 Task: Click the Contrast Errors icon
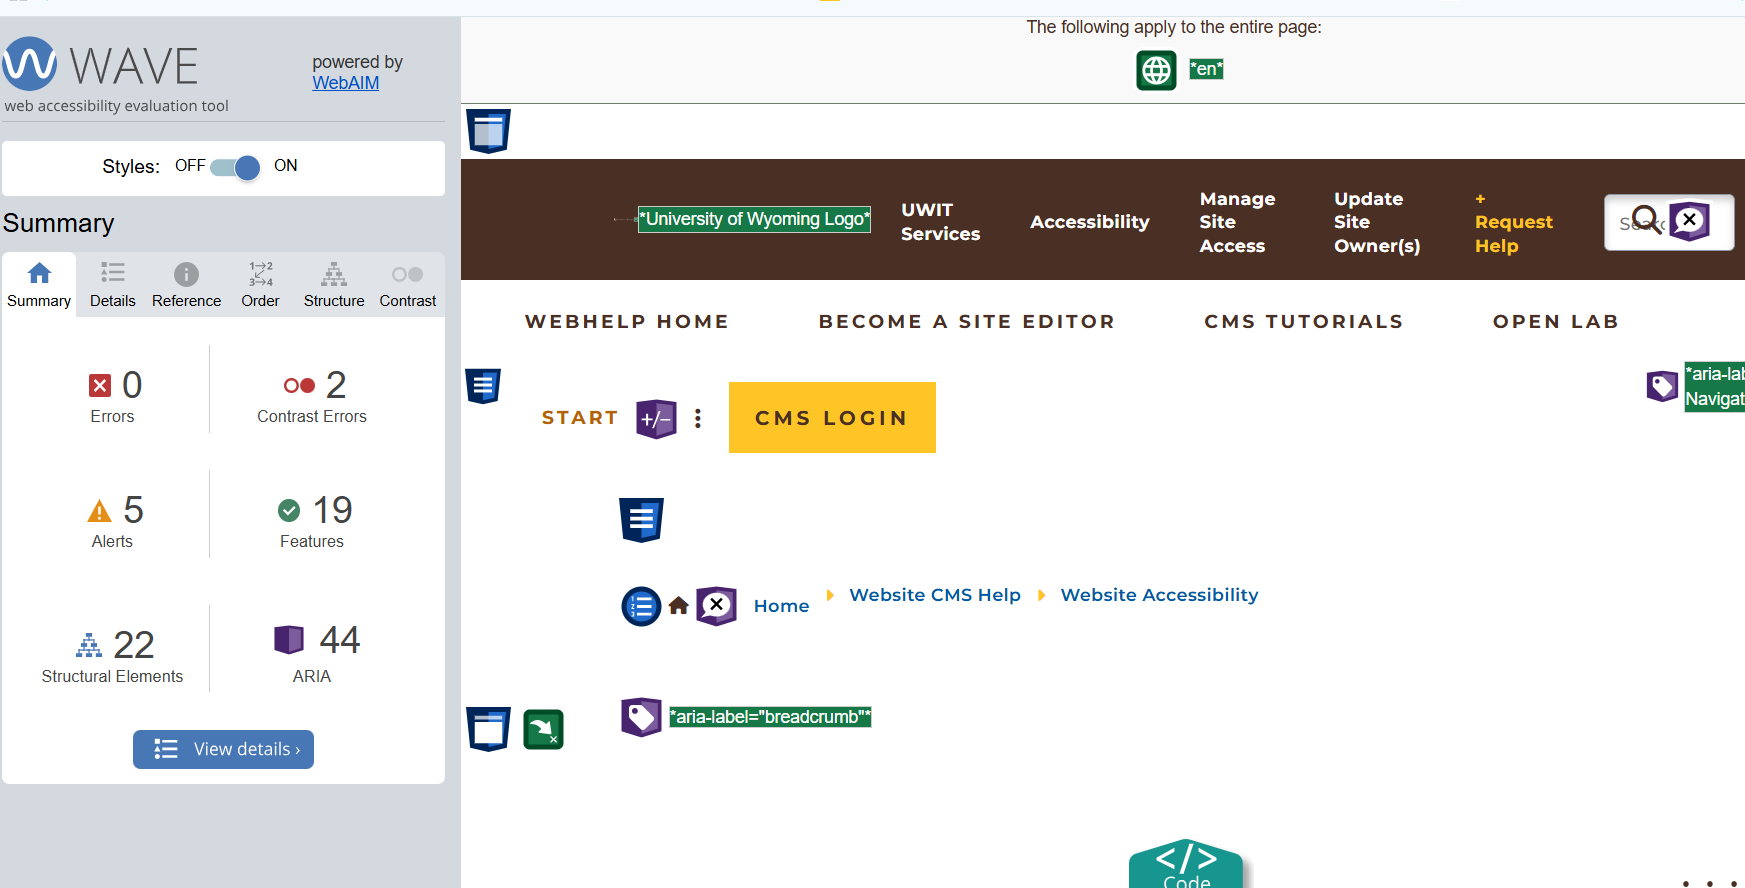click(x=299, y=385)
